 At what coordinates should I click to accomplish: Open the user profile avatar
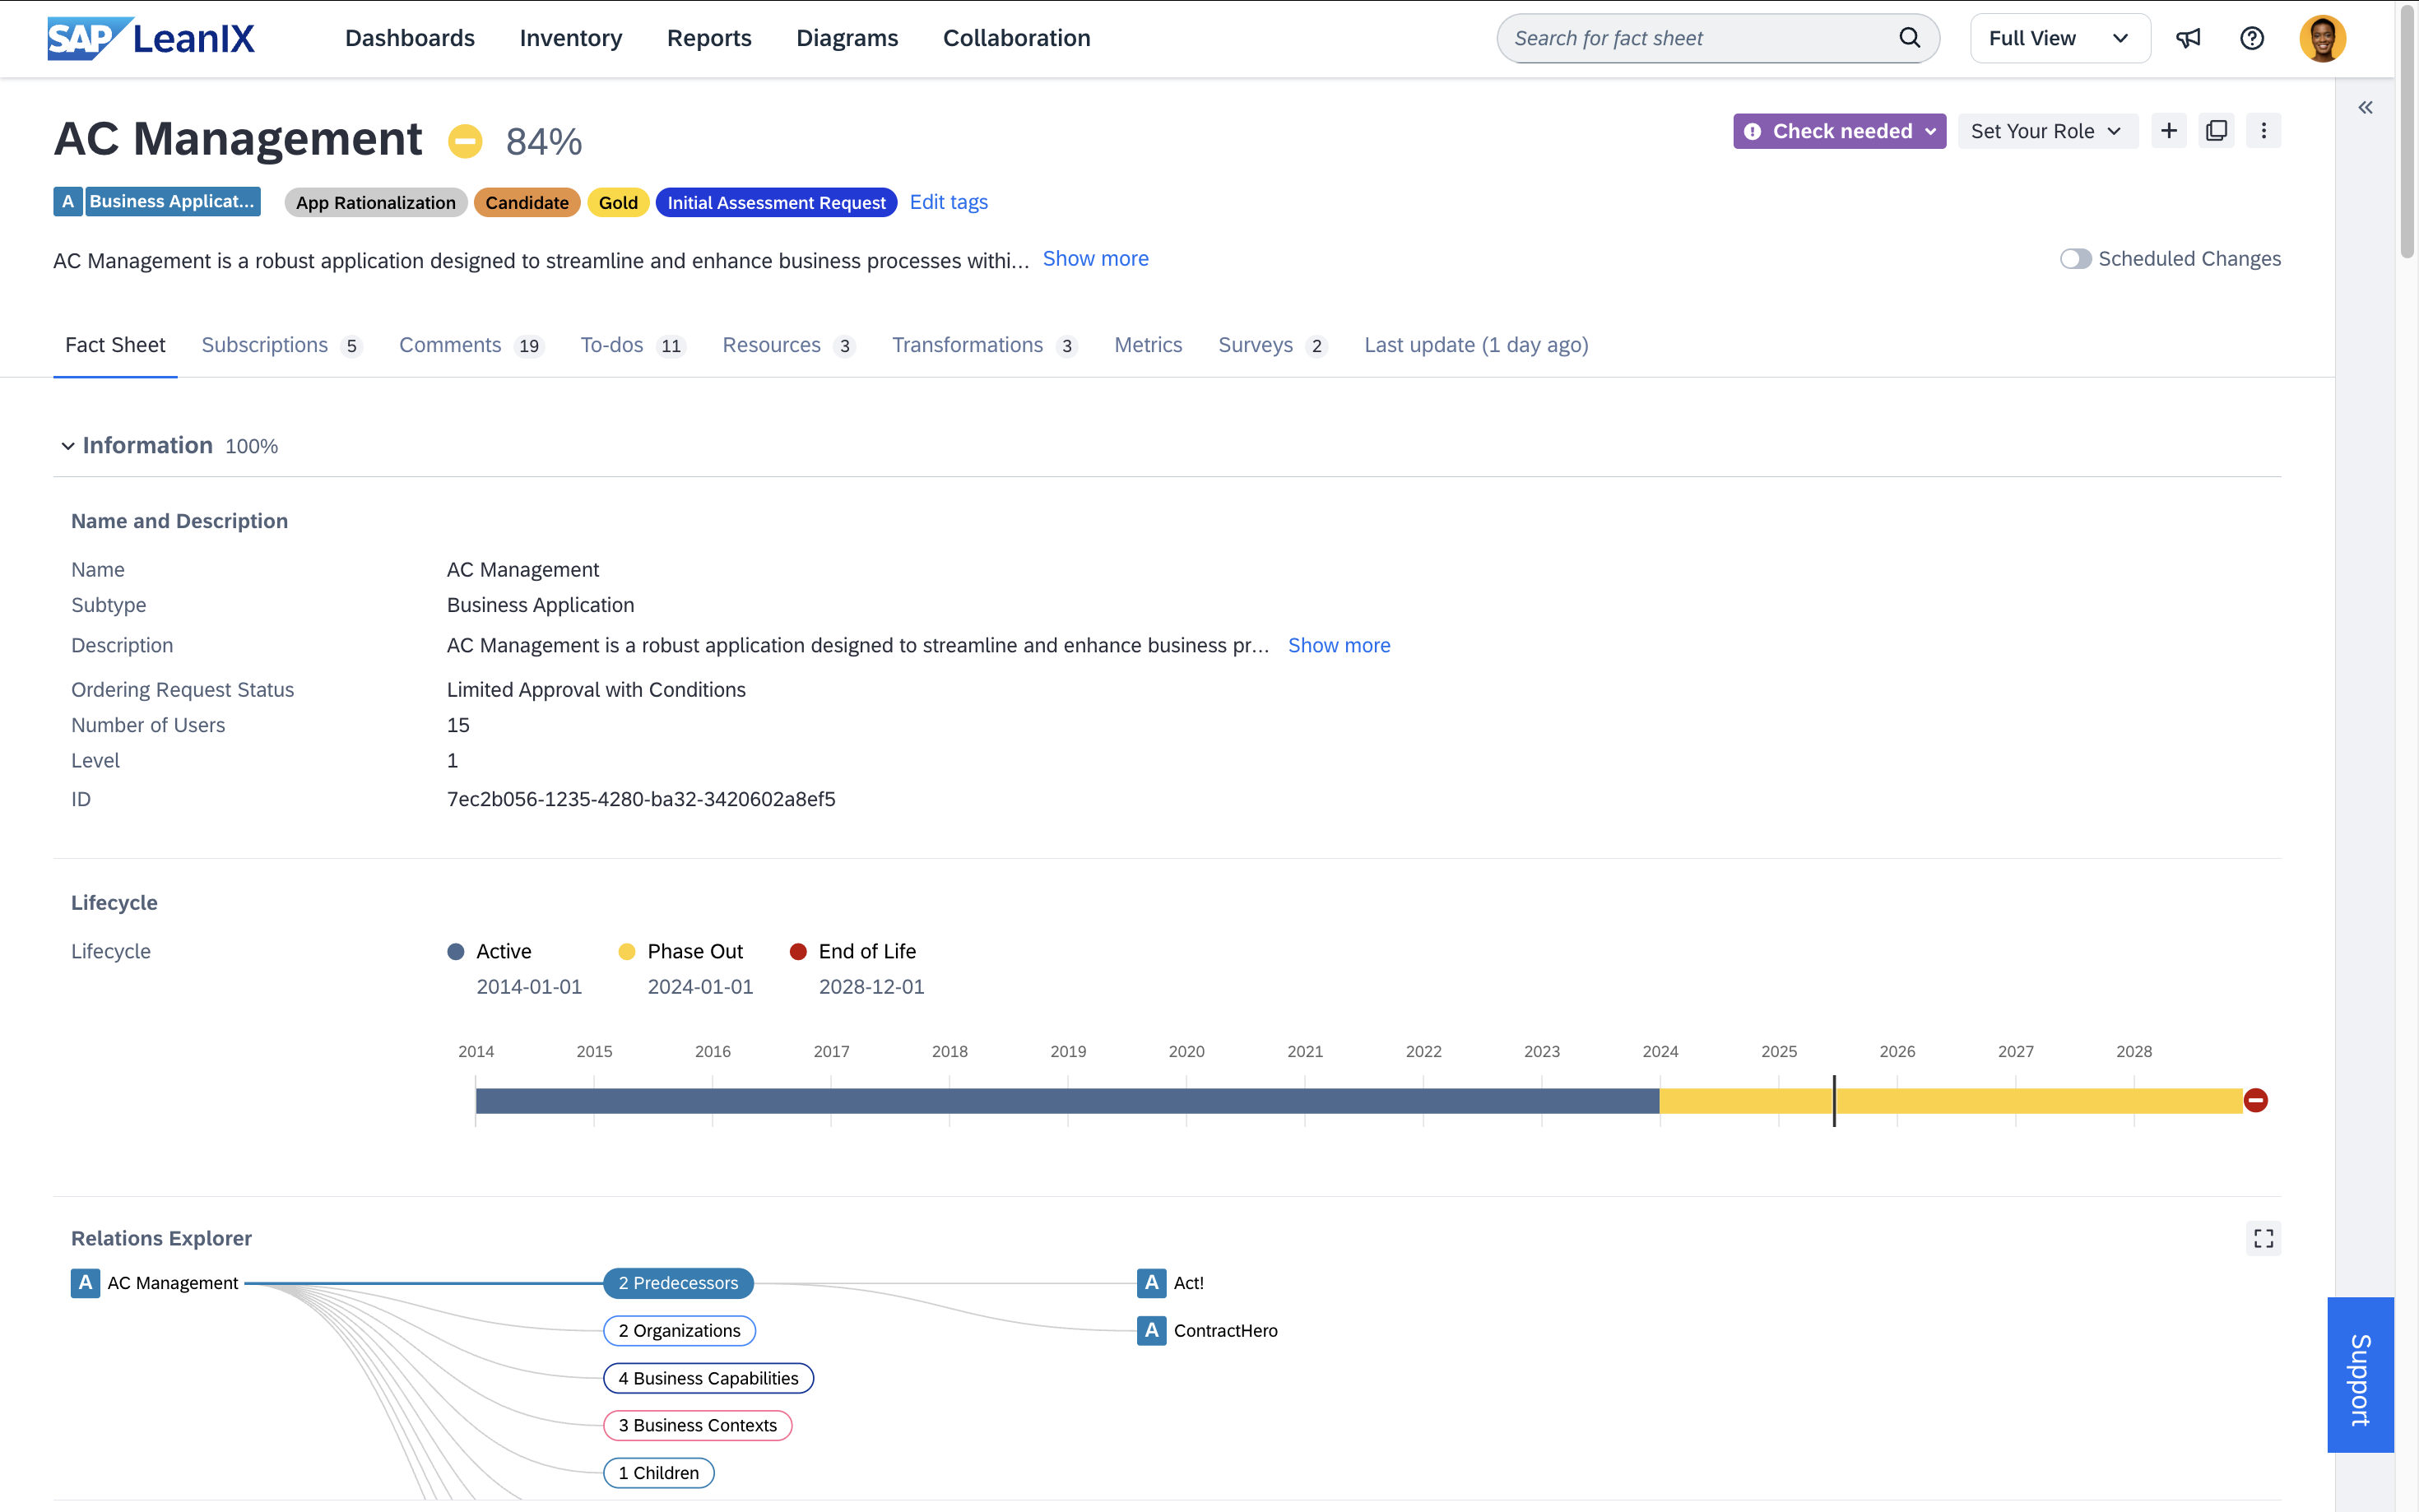(x=2322, y=38)
